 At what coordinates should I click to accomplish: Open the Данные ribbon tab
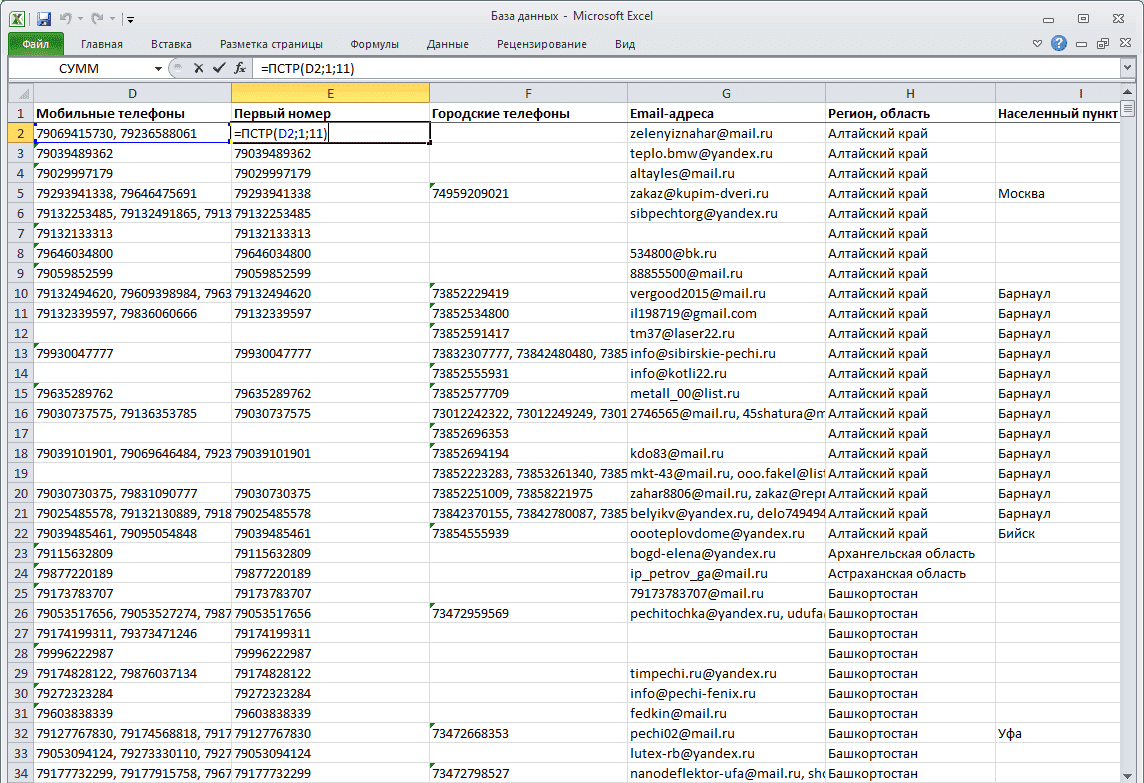[447, 44]
